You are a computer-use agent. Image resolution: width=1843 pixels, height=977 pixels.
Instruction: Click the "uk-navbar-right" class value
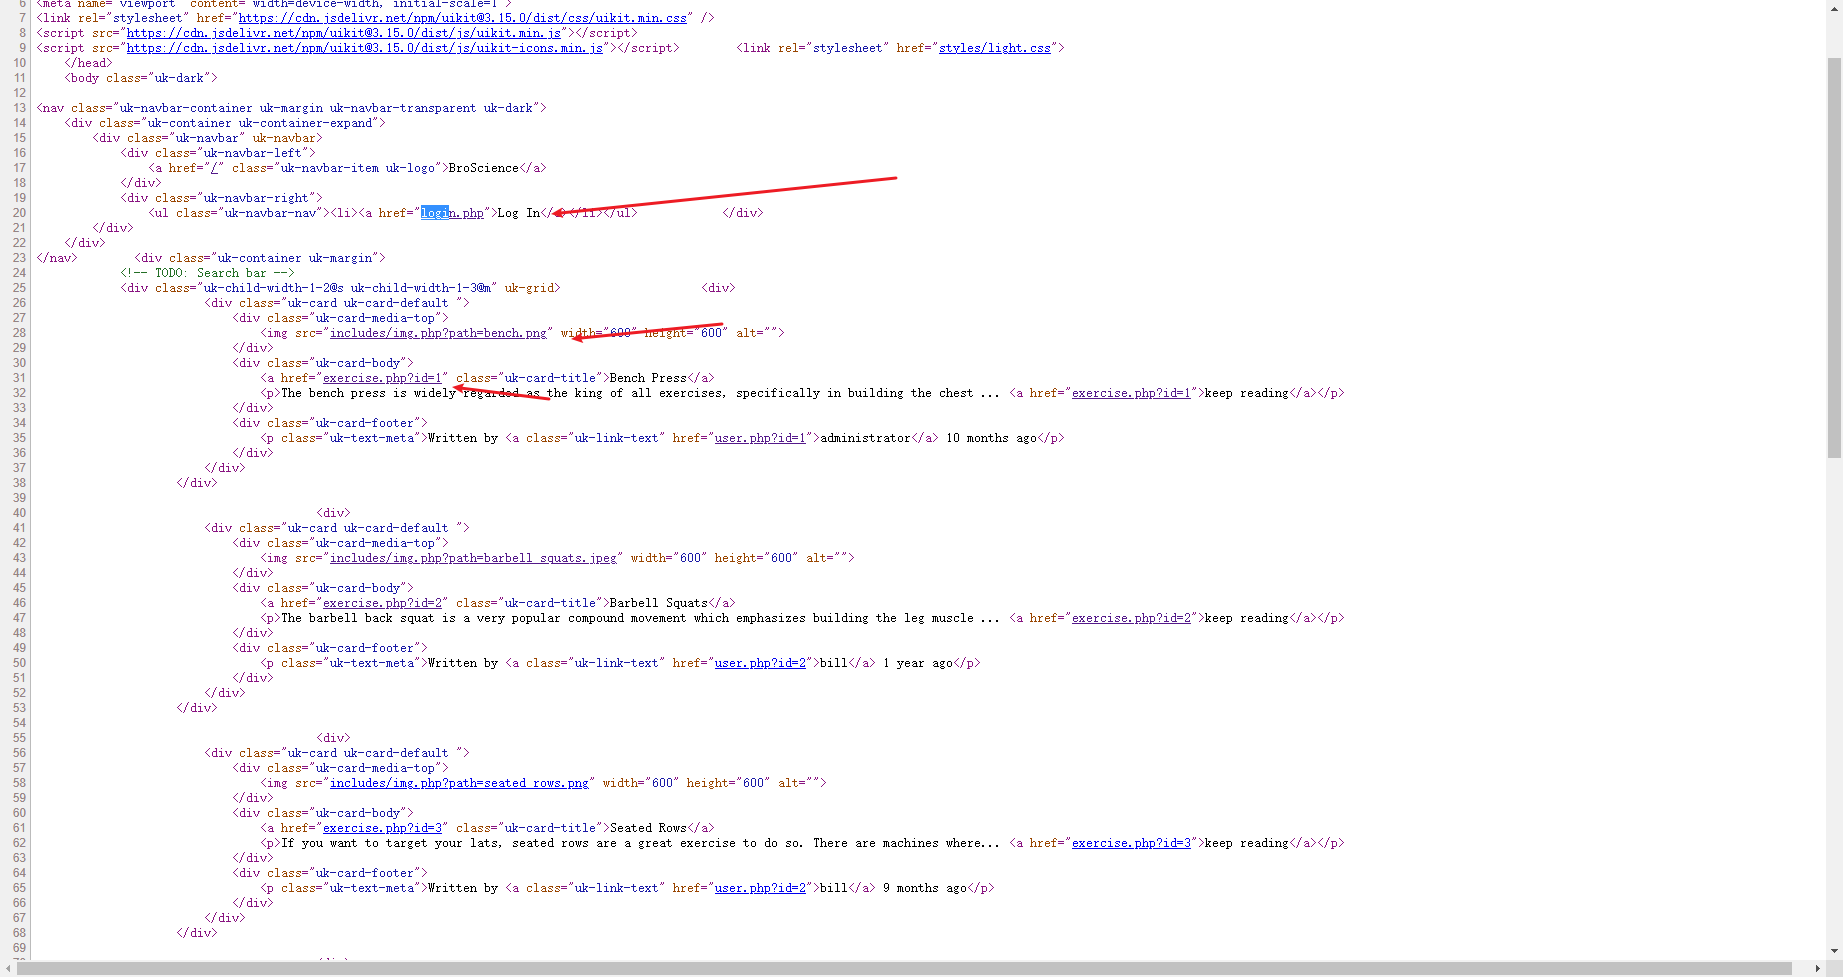pos(259,198)
